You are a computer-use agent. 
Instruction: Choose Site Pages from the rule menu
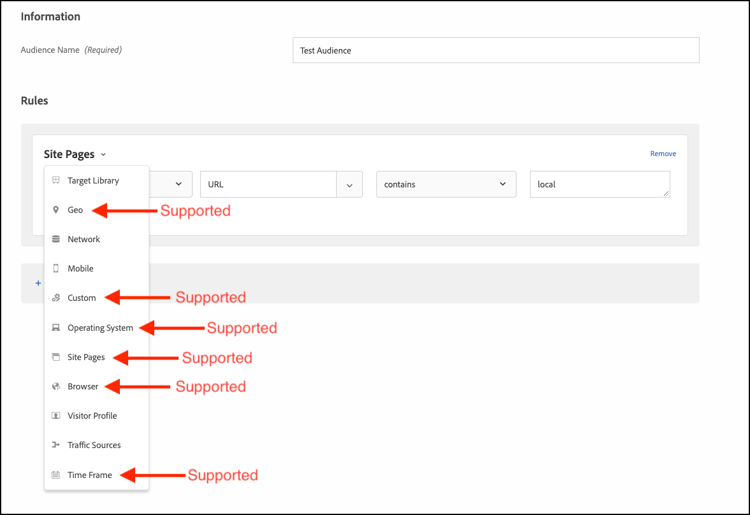point(86,357)
